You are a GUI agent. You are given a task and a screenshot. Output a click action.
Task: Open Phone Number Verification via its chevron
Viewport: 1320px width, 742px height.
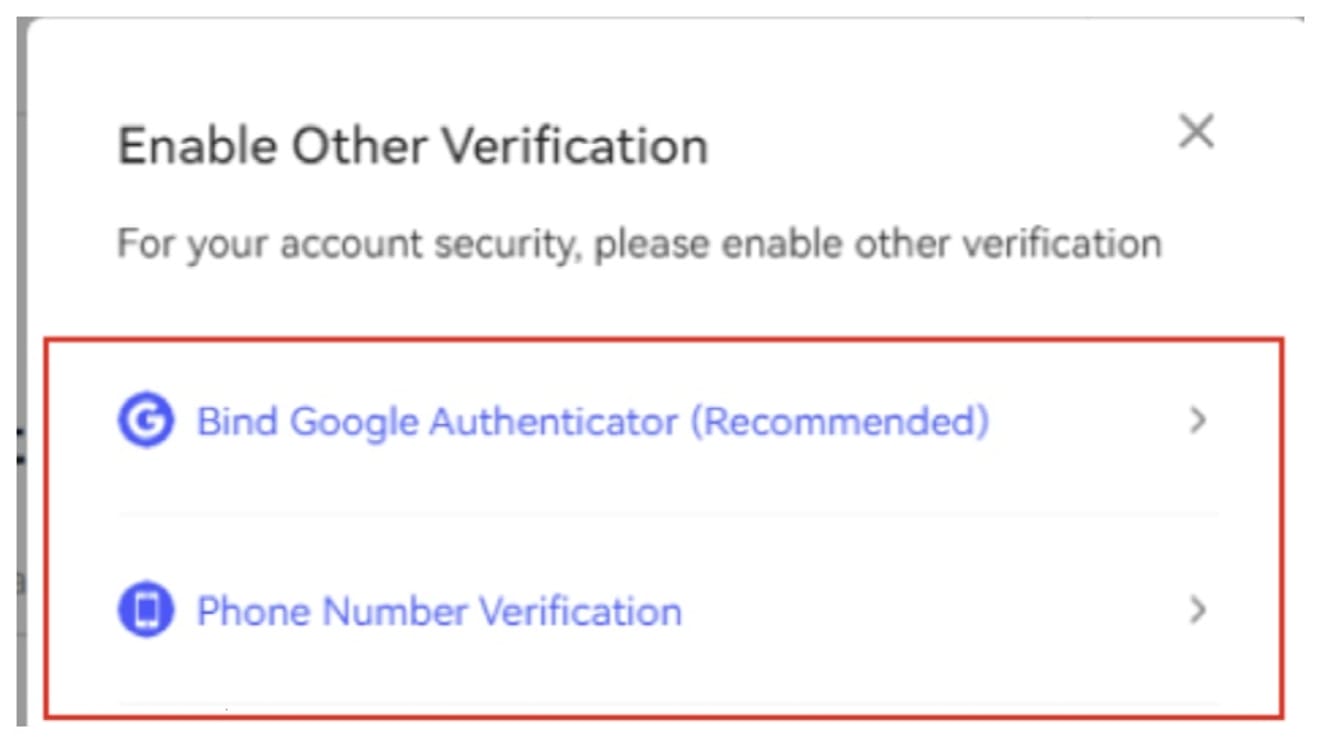pos(1197,609)
